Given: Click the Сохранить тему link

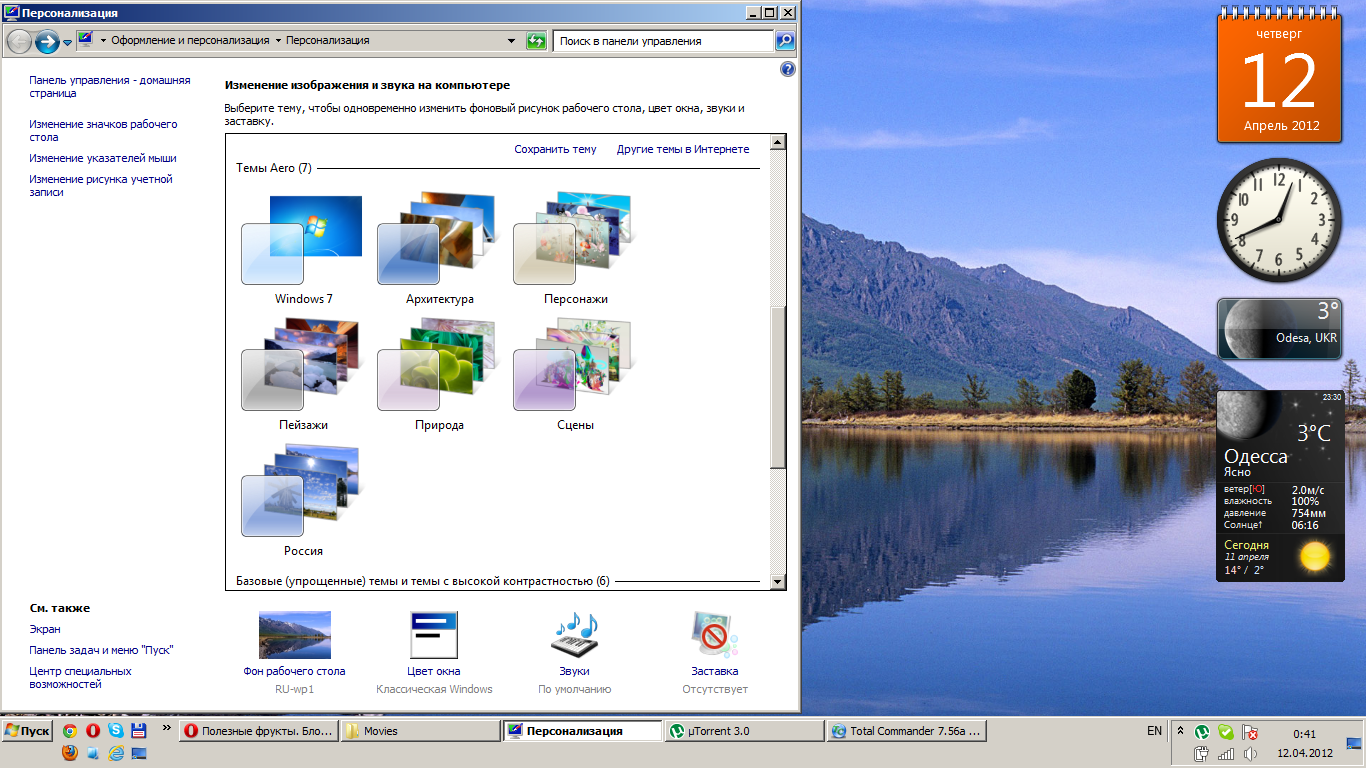Looking at the screenshot, I should tap(555, 149).
